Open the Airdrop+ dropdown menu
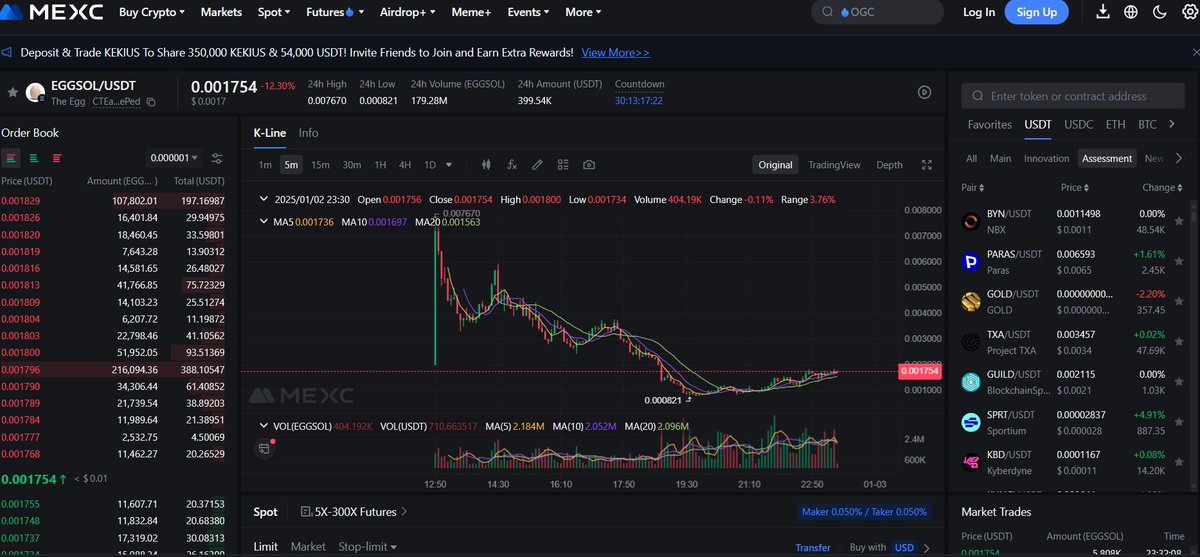The height and width of the screenshot is (557, 1200). click(410, 12)
